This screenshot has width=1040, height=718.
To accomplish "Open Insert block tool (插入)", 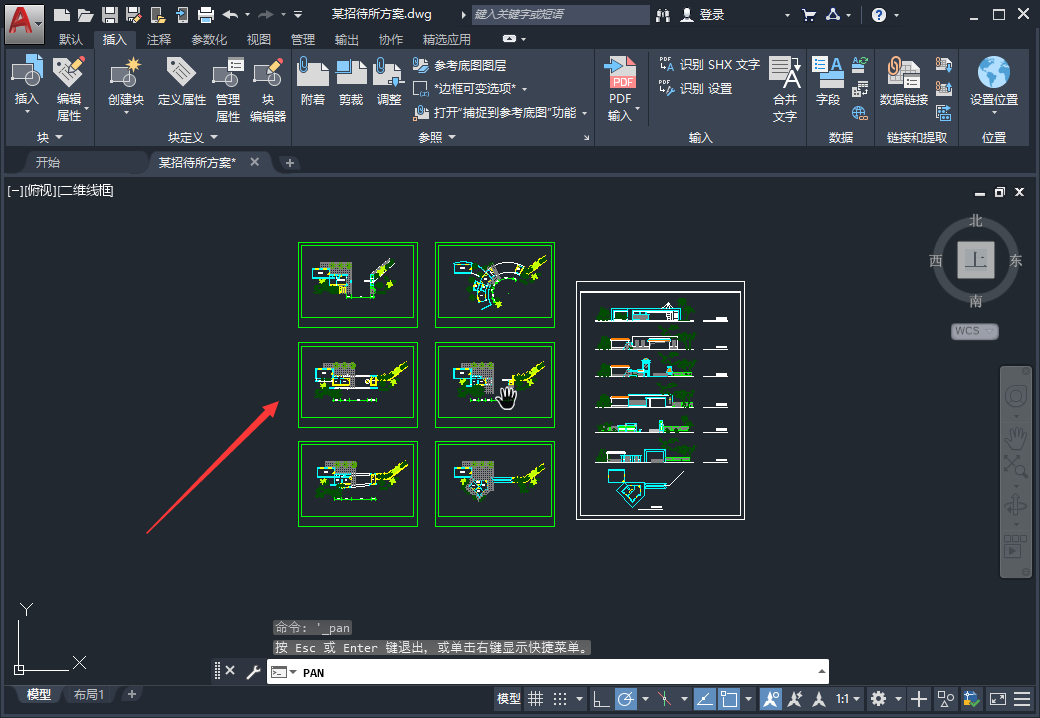I will [x=27, y=83].
